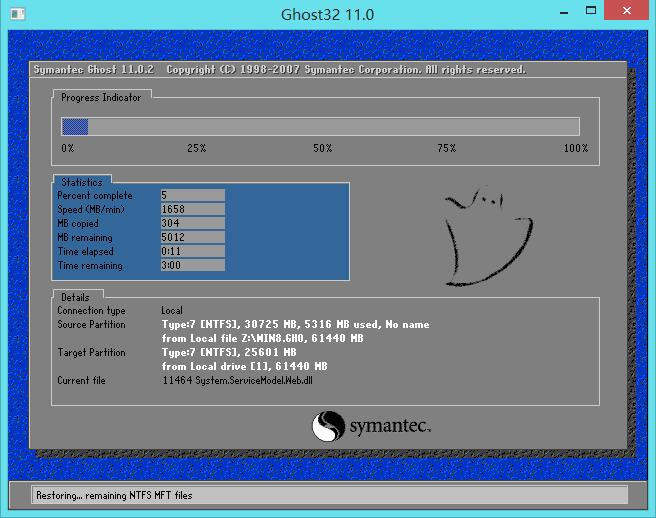Click the blue filled portion of progress bar

point(75,127)
